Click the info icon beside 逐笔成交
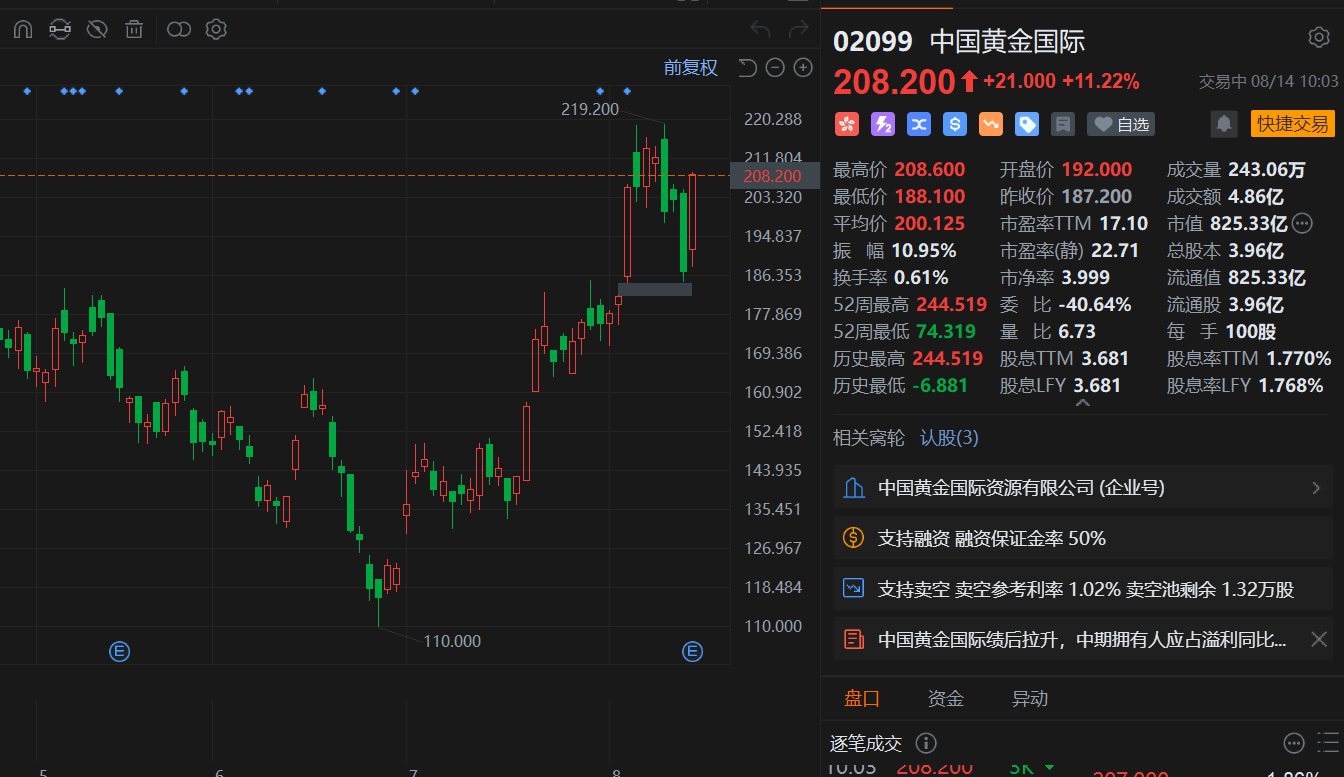1344x777 pixels. [x=926, y=743]
